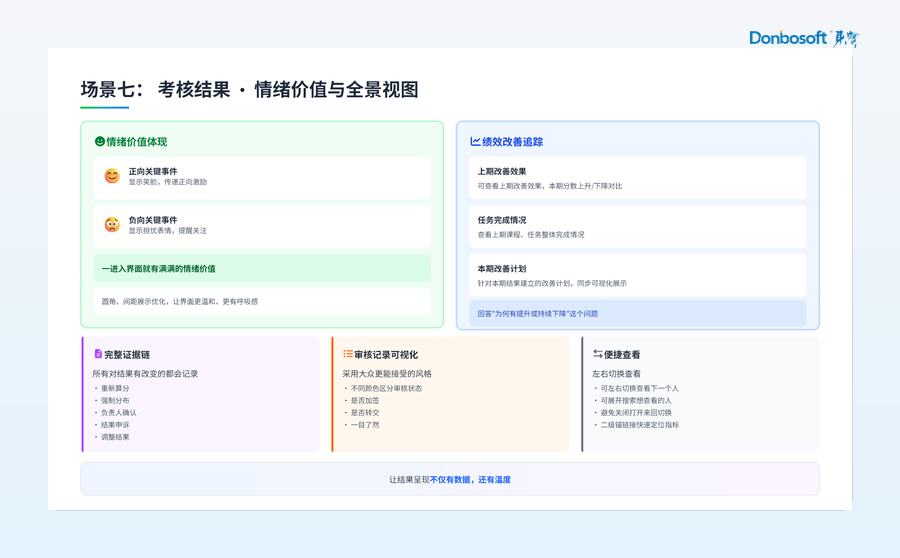
Task: Click the worried face emoji for 负向关键事件
Action: pyautogui.click(x=112, y=224)
